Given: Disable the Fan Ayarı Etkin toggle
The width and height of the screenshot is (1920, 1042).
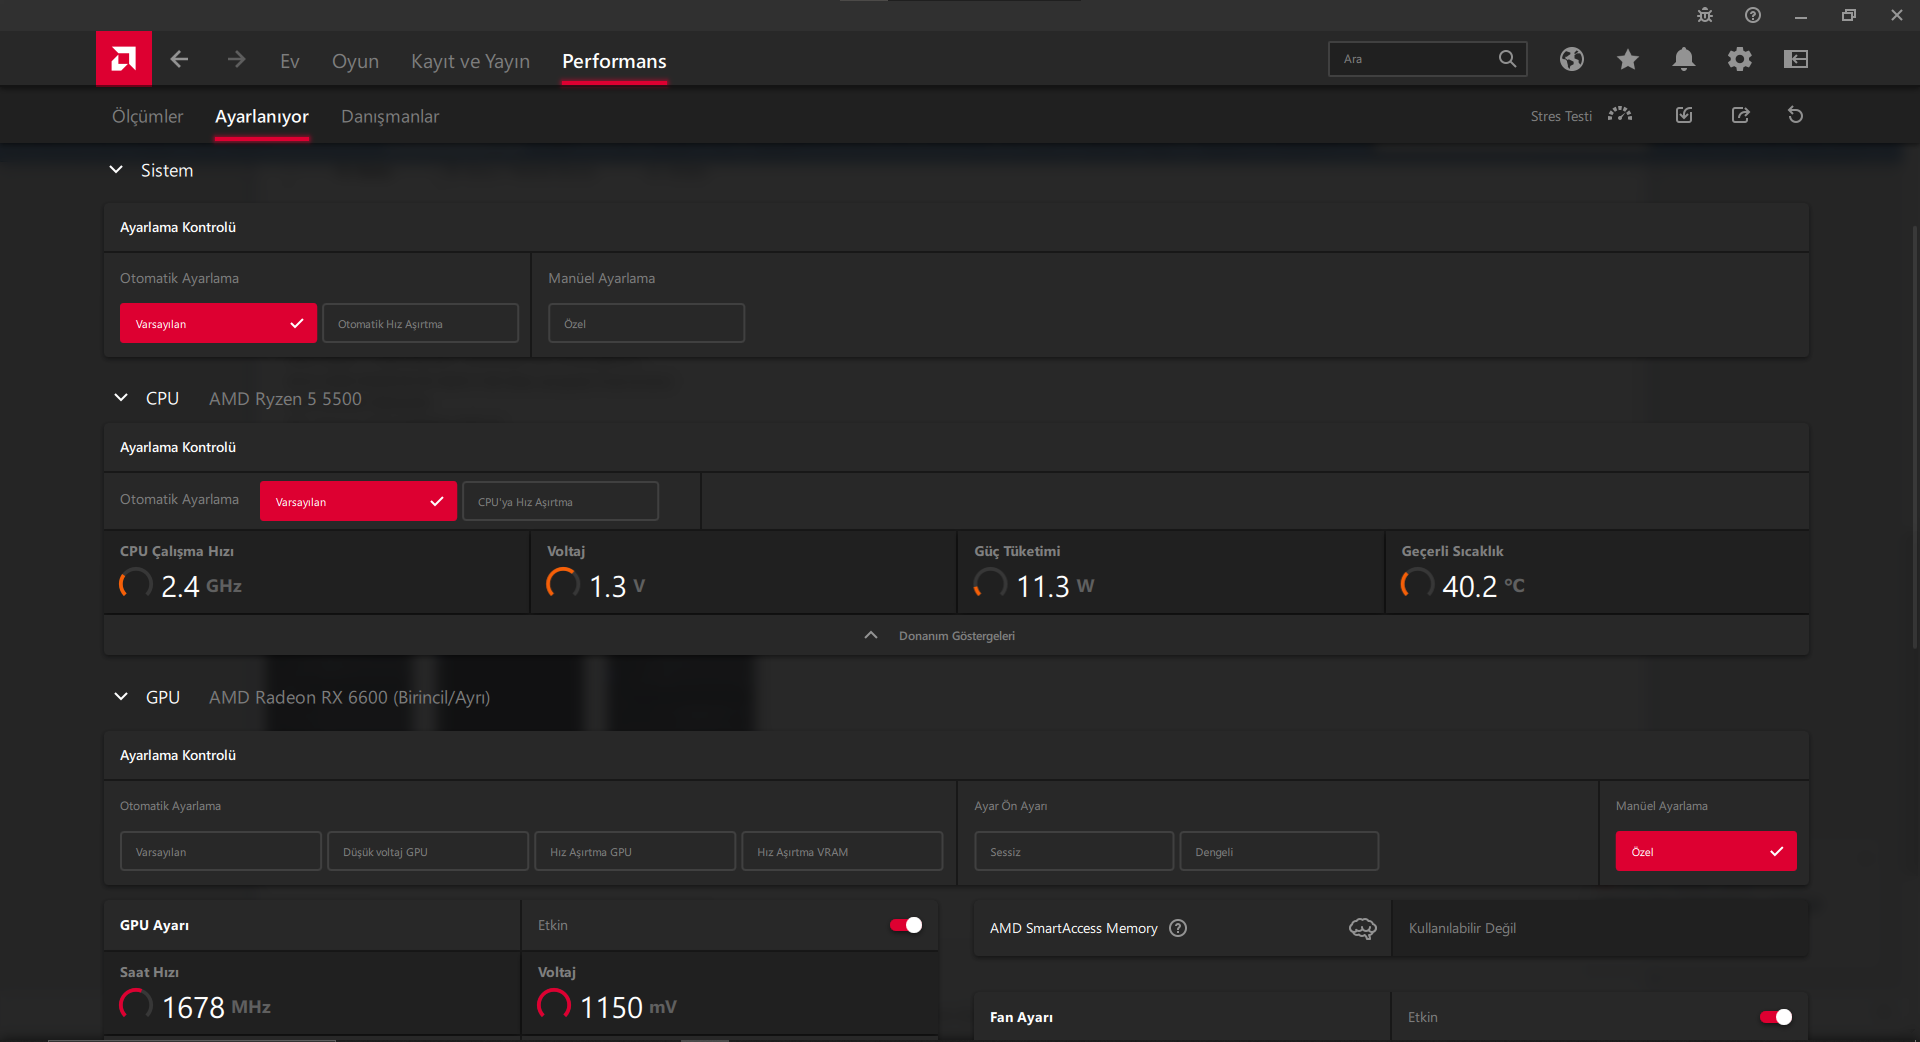Looking at the screenshot, I should (1776, 1017).
